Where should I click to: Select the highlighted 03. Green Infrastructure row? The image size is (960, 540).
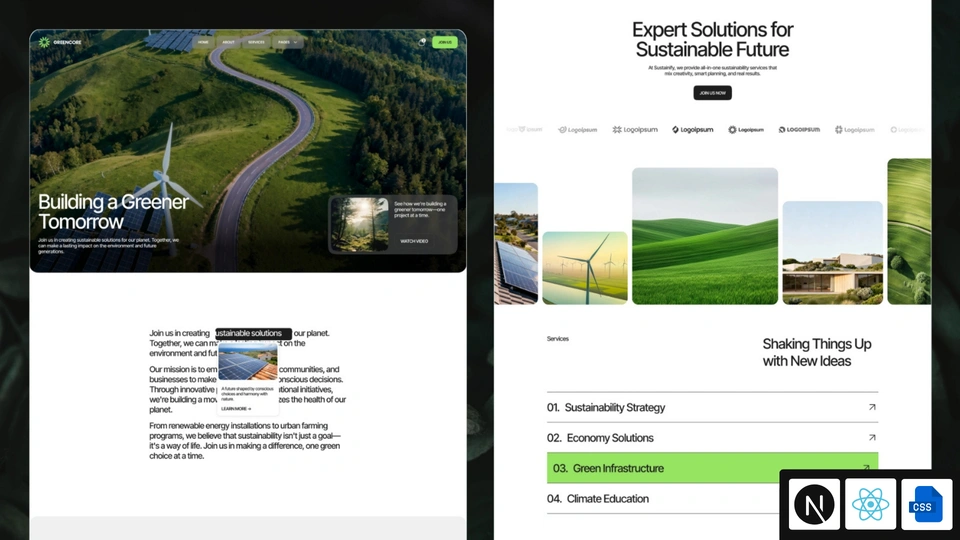click(712, 468)
